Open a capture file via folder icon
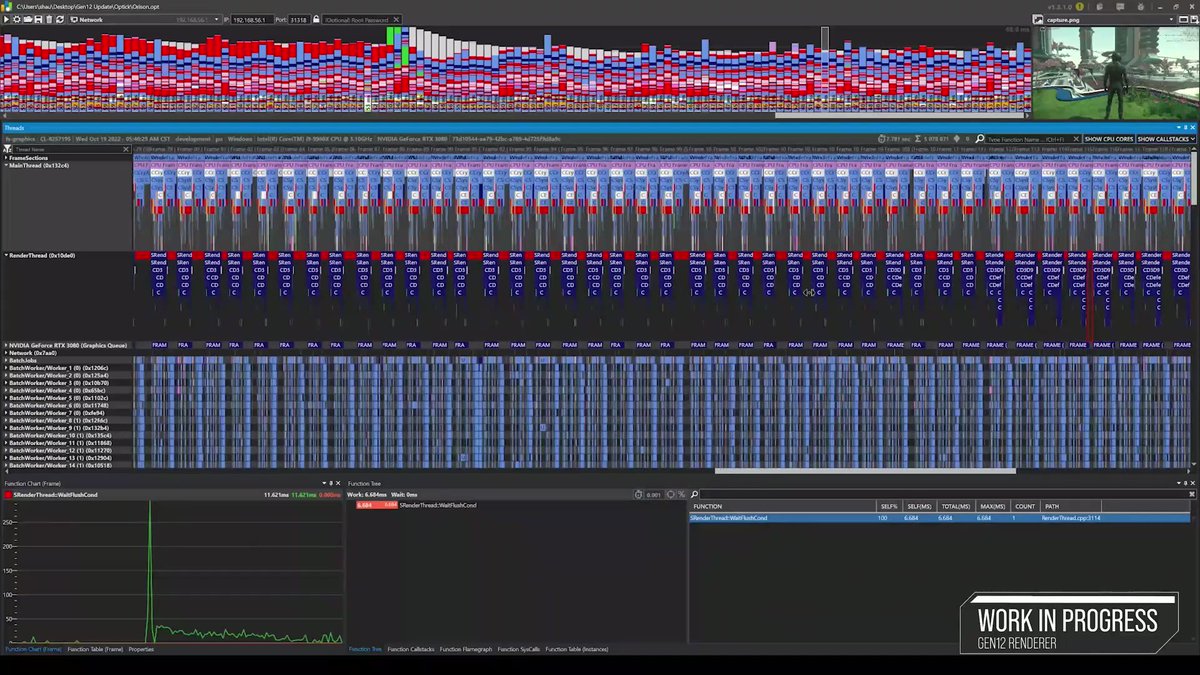 28,19
